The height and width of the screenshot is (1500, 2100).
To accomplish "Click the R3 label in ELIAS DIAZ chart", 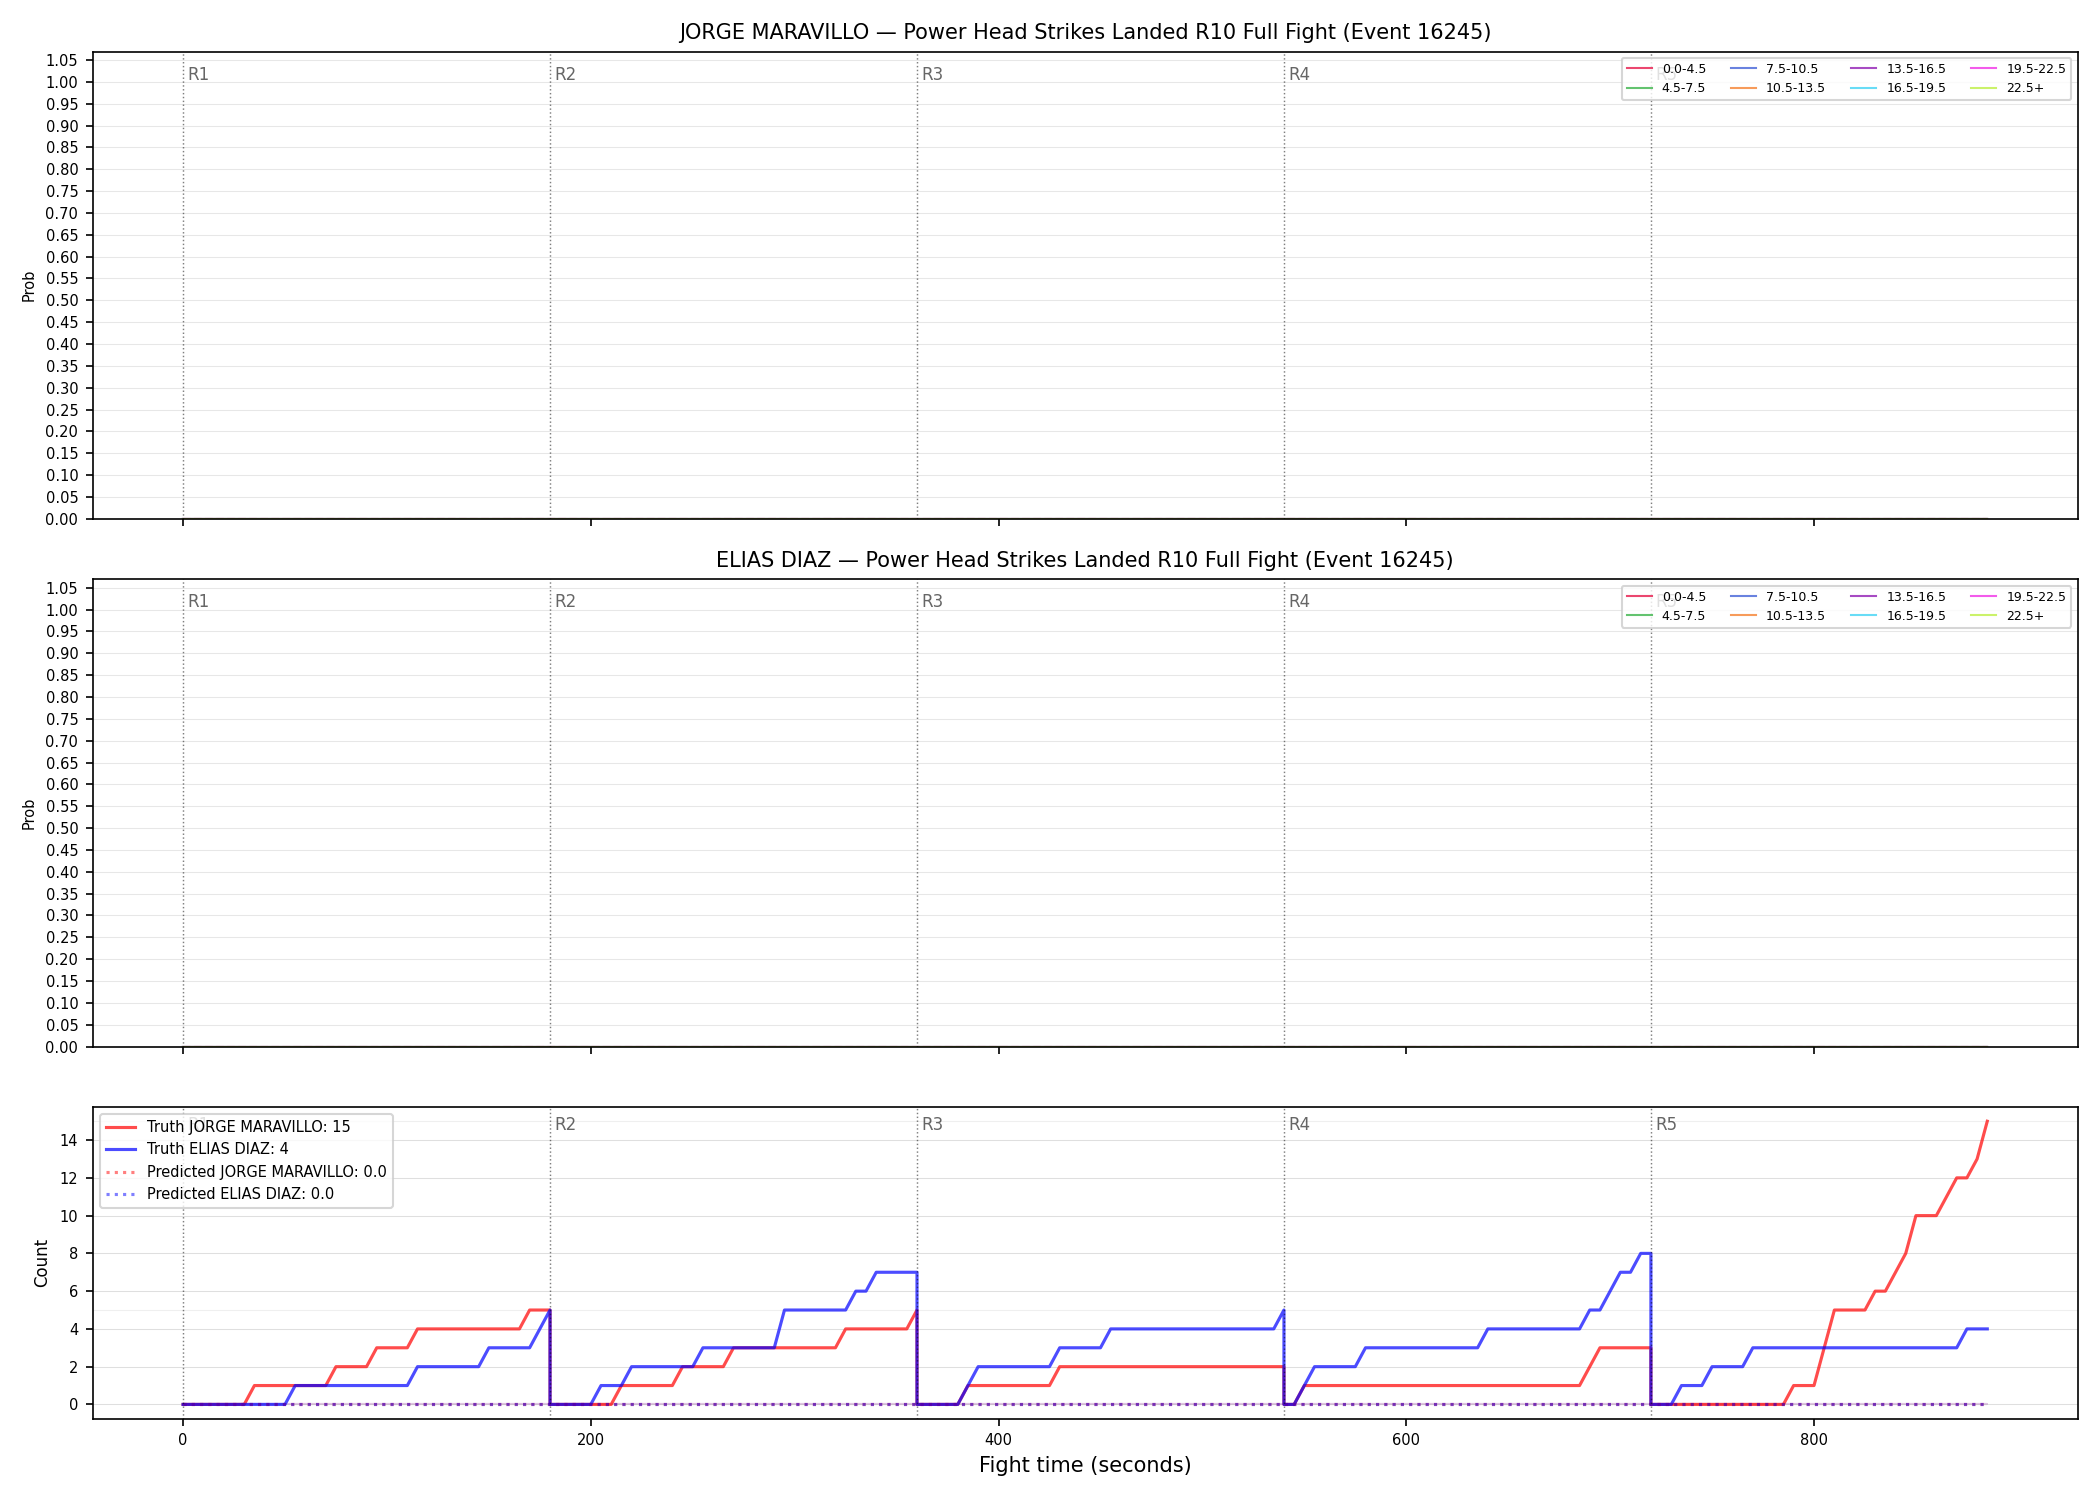I will click(932, 601).
